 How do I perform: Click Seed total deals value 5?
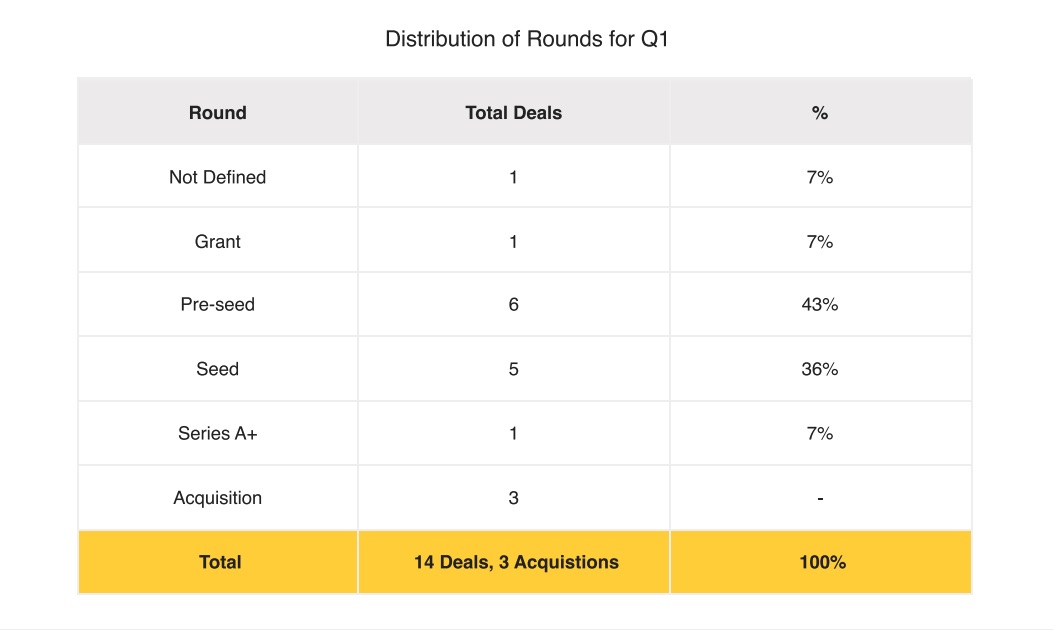click(513, 369)
